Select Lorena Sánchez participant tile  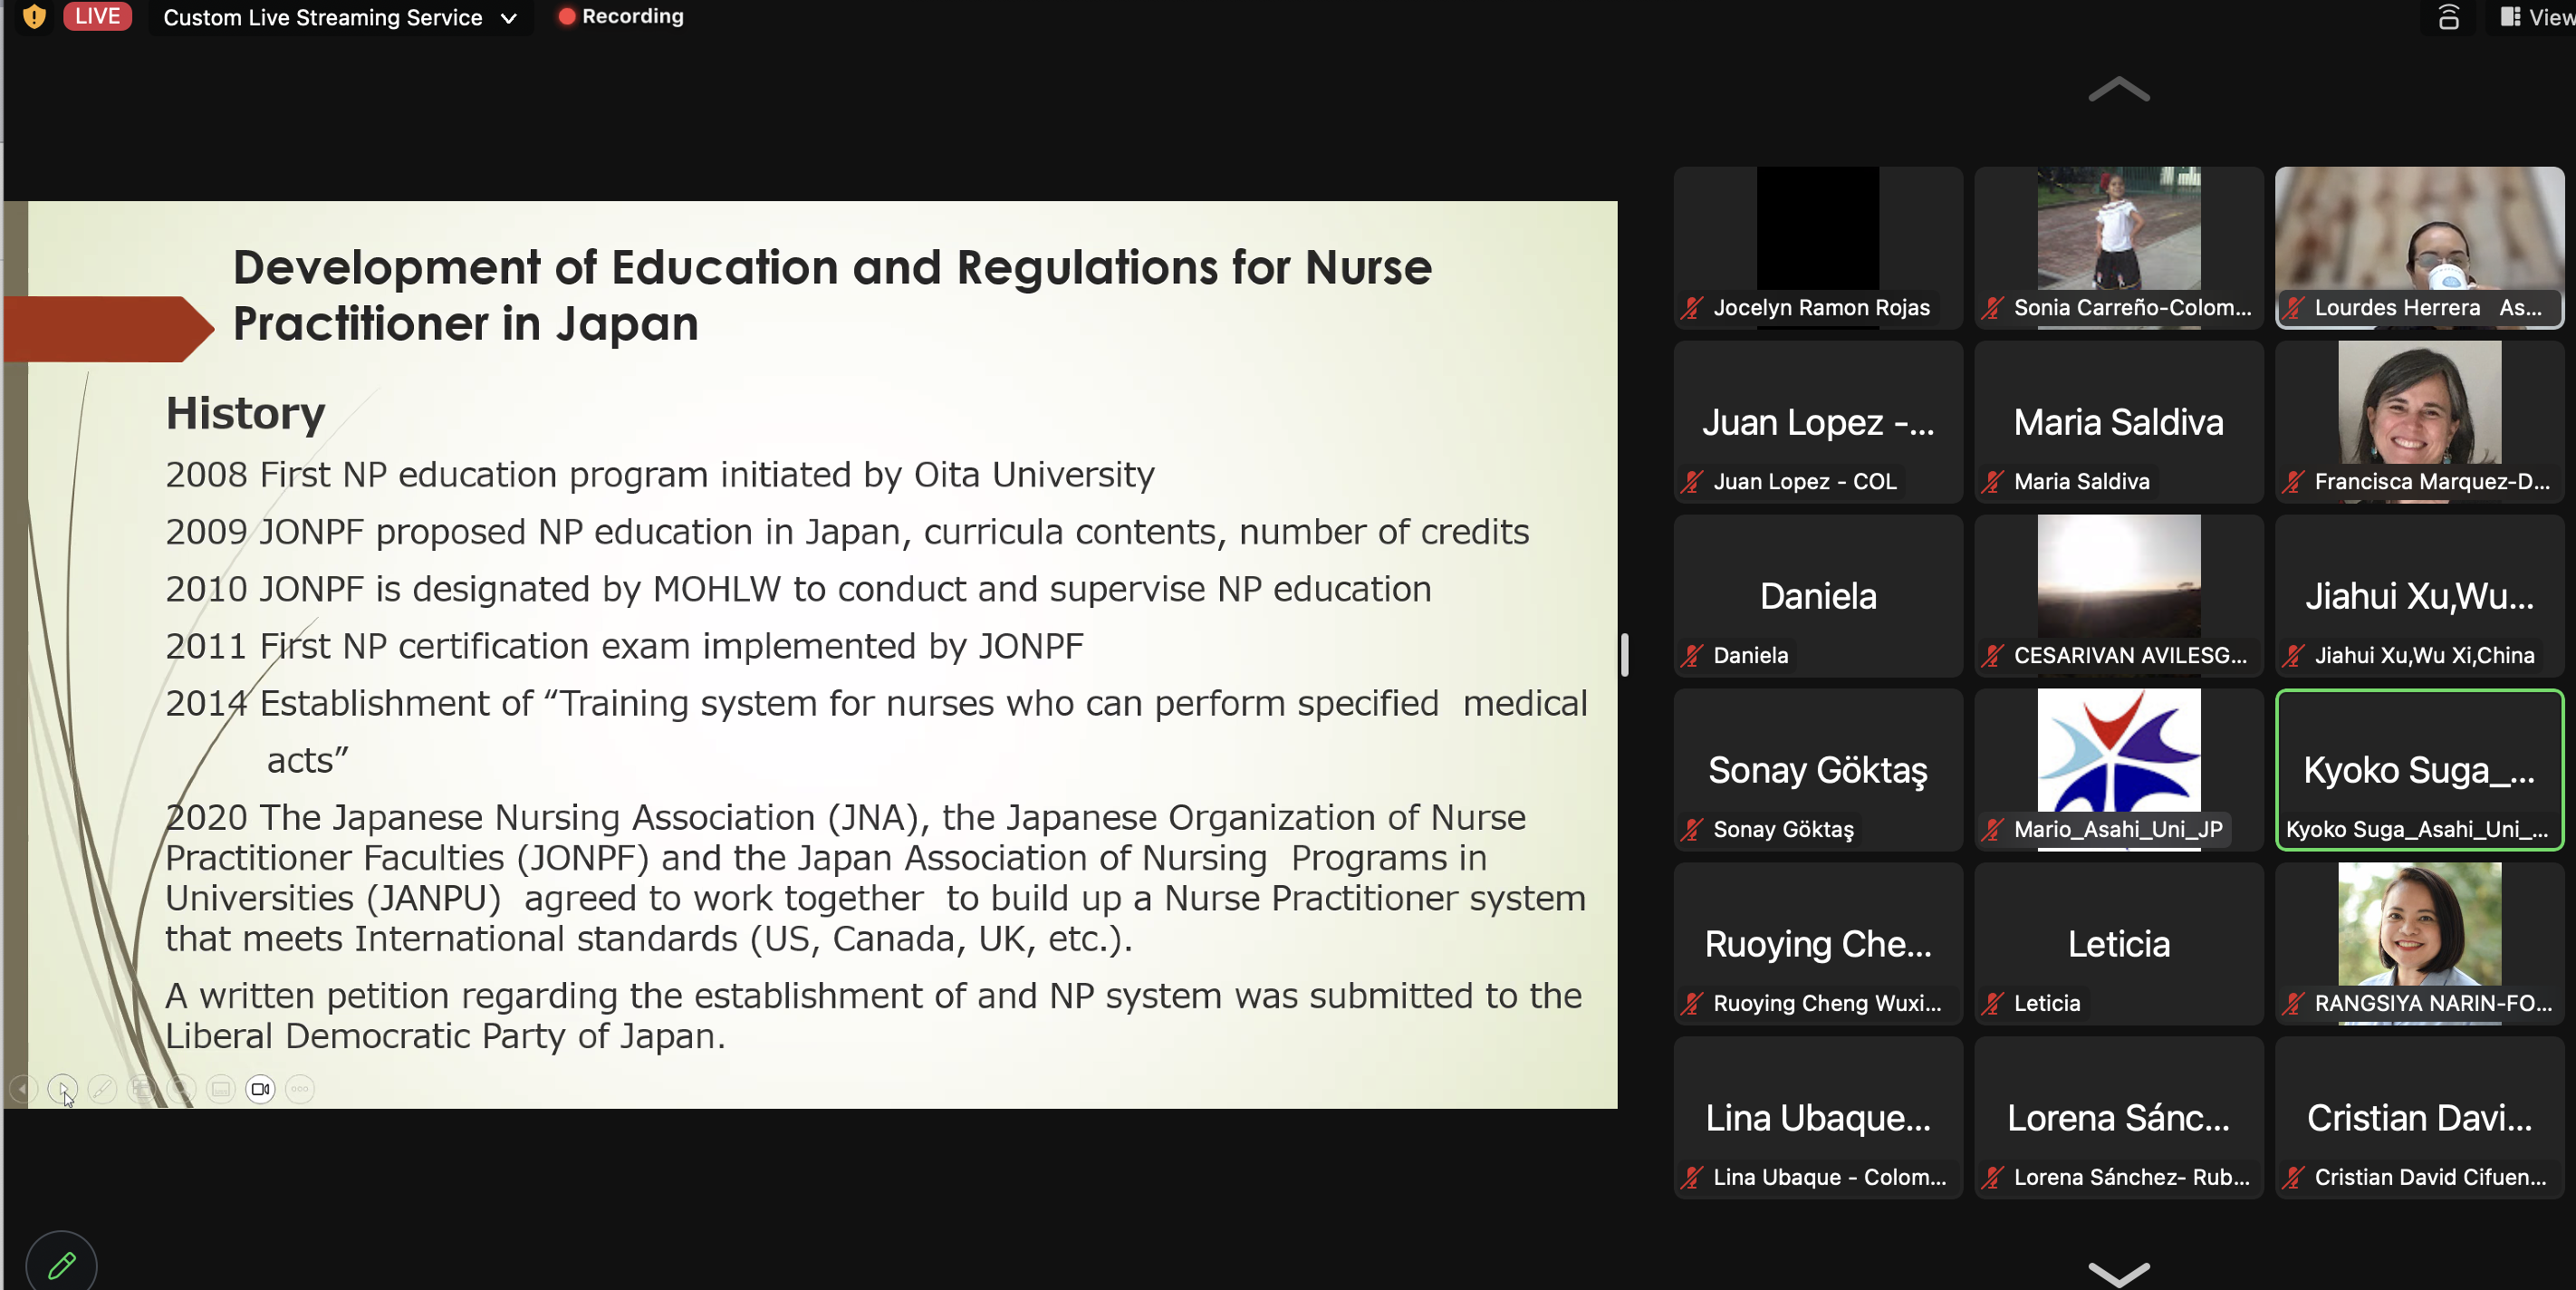(2119, 1117)
